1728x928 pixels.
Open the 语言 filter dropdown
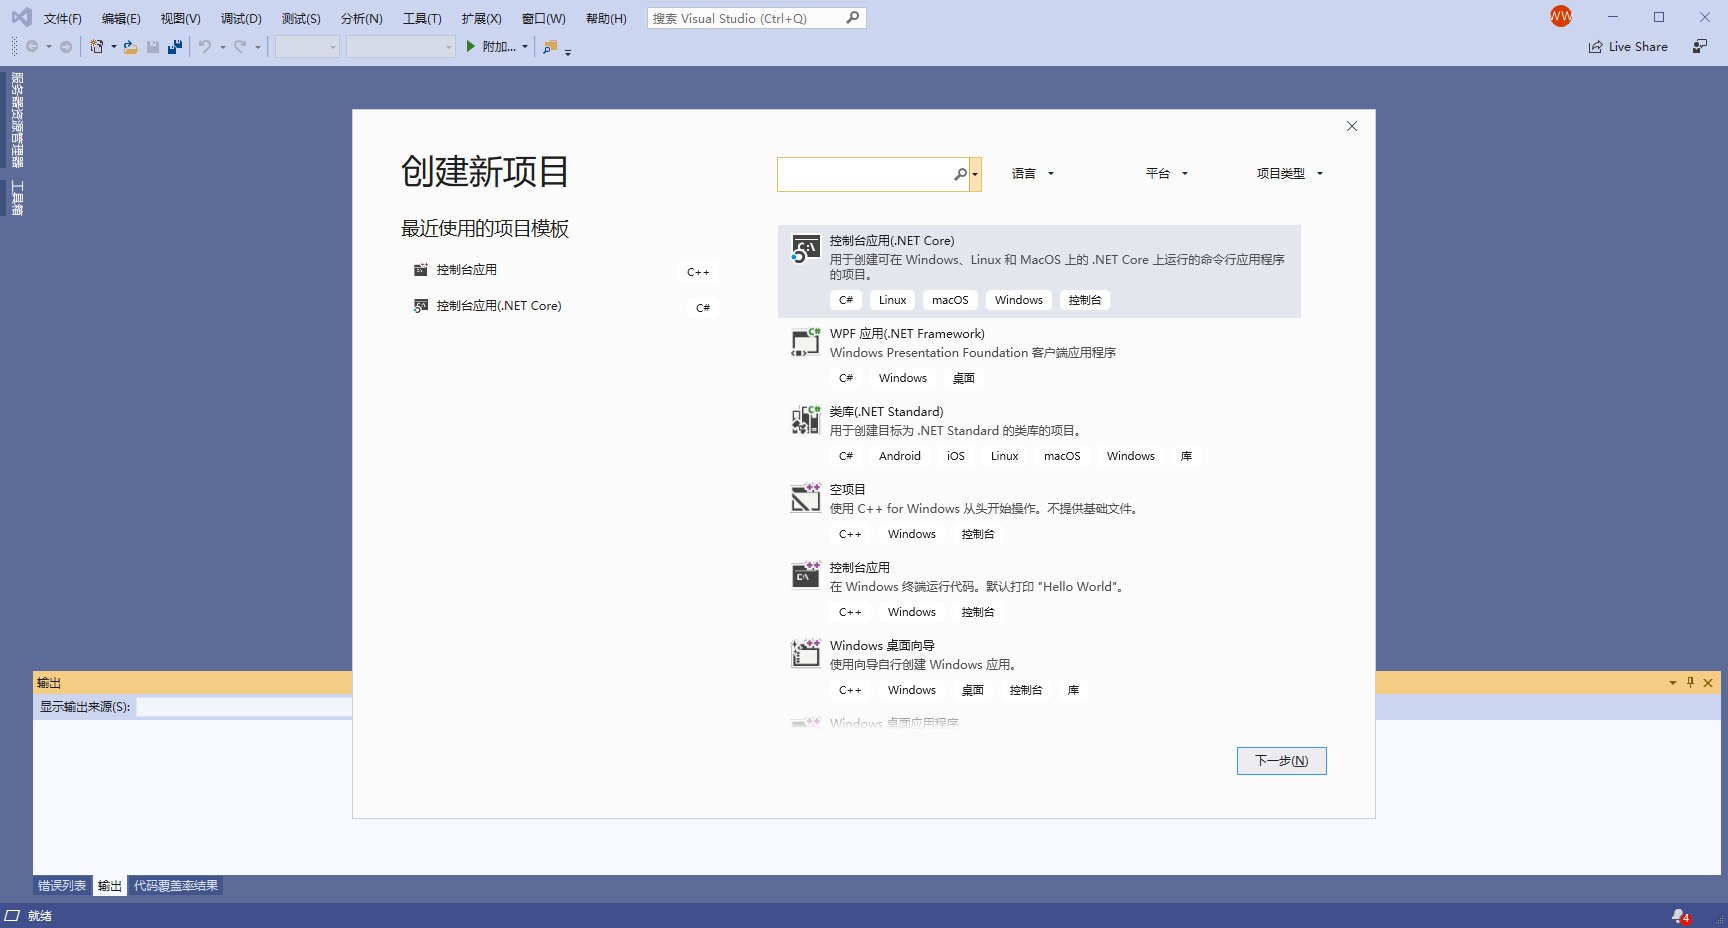pos(1033,174)
